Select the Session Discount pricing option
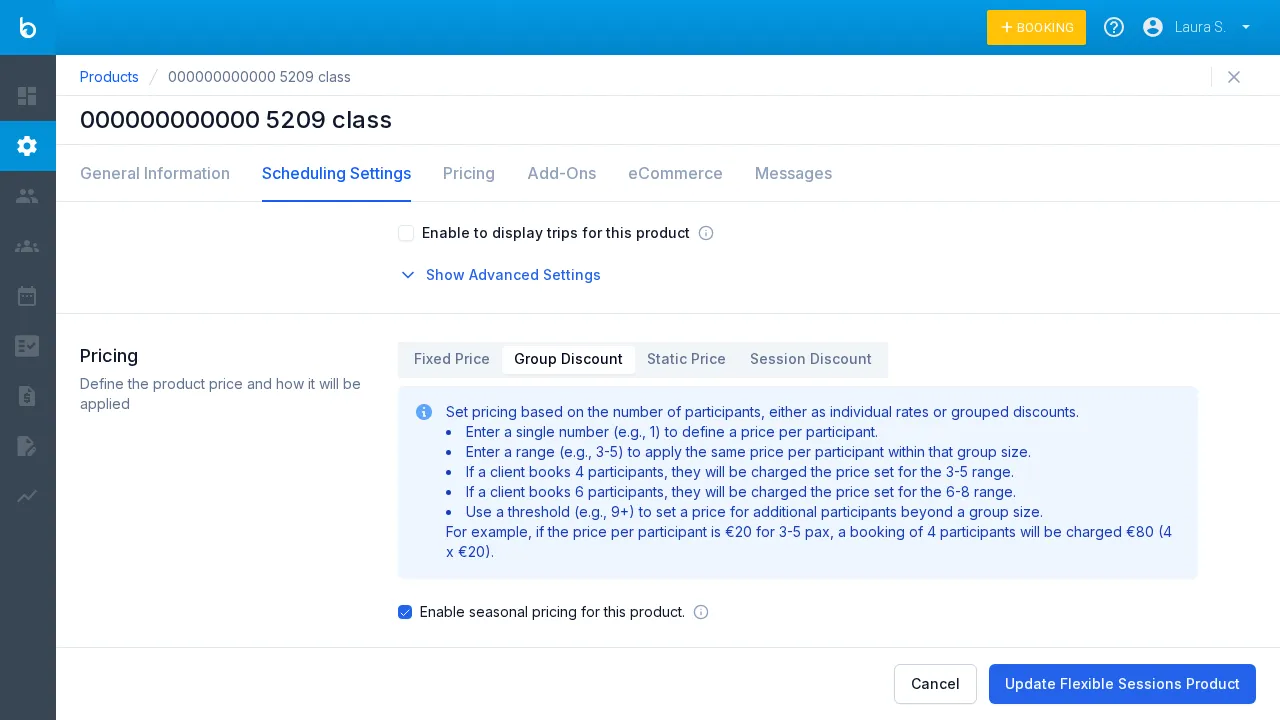 (810, 359)
